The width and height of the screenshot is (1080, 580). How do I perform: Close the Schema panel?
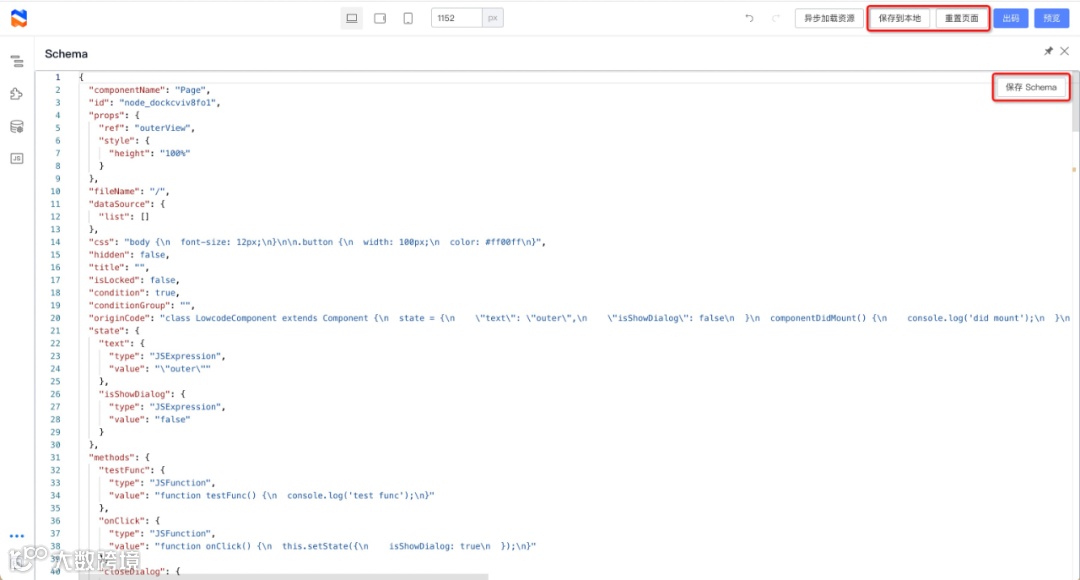1064,51
